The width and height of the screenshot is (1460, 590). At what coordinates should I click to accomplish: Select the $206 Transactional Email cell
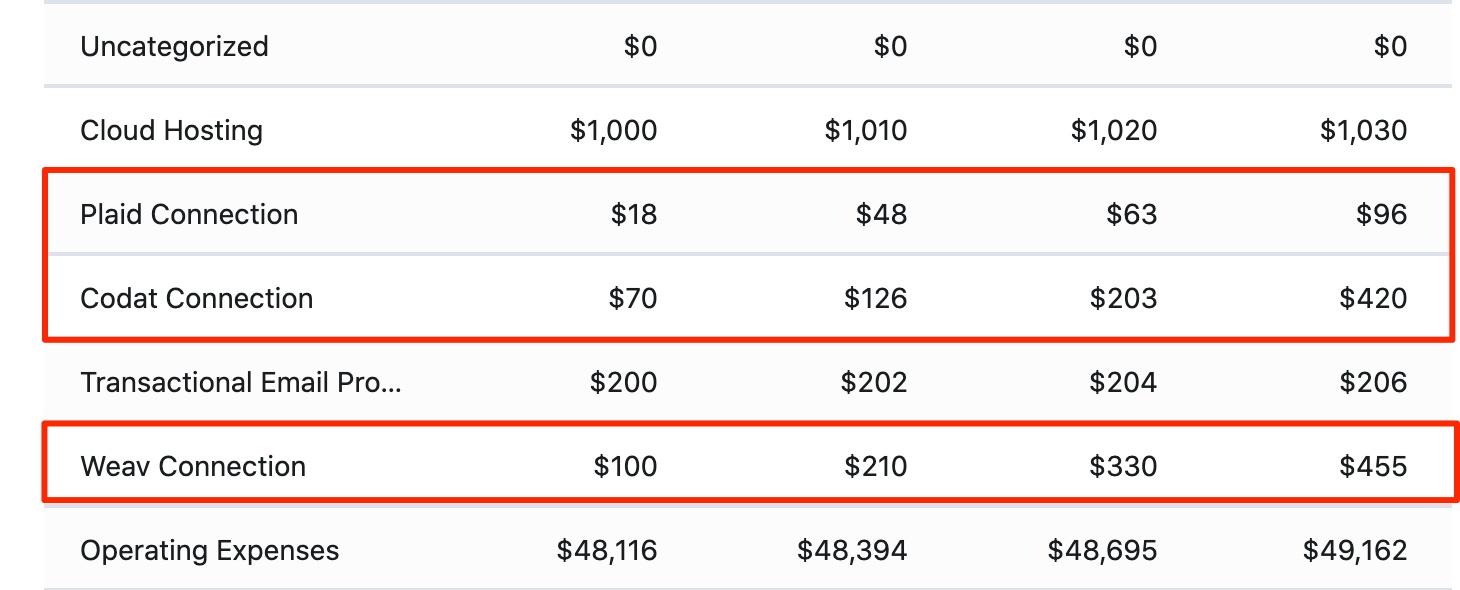tap(1373, 383)
